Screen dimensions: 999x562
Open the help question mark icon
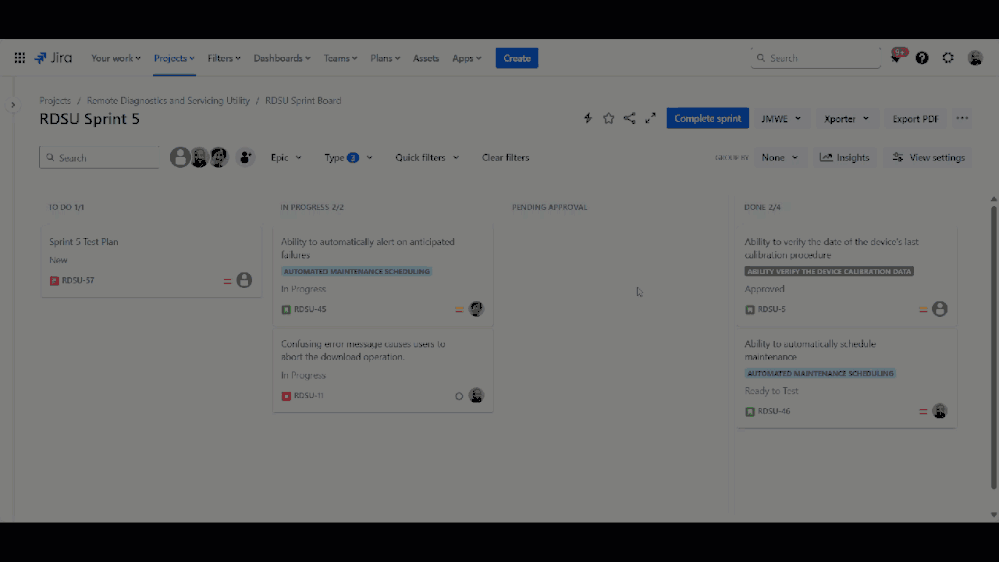922,58
